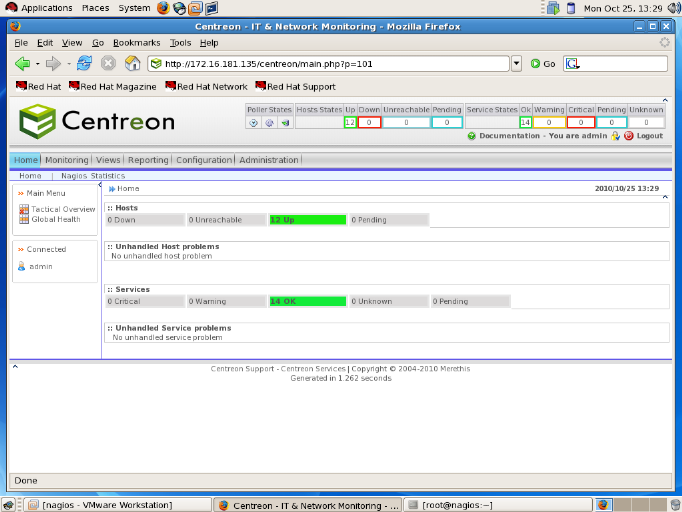Launch the email globe icon in the top panel
682x512 pixels.
179,8
